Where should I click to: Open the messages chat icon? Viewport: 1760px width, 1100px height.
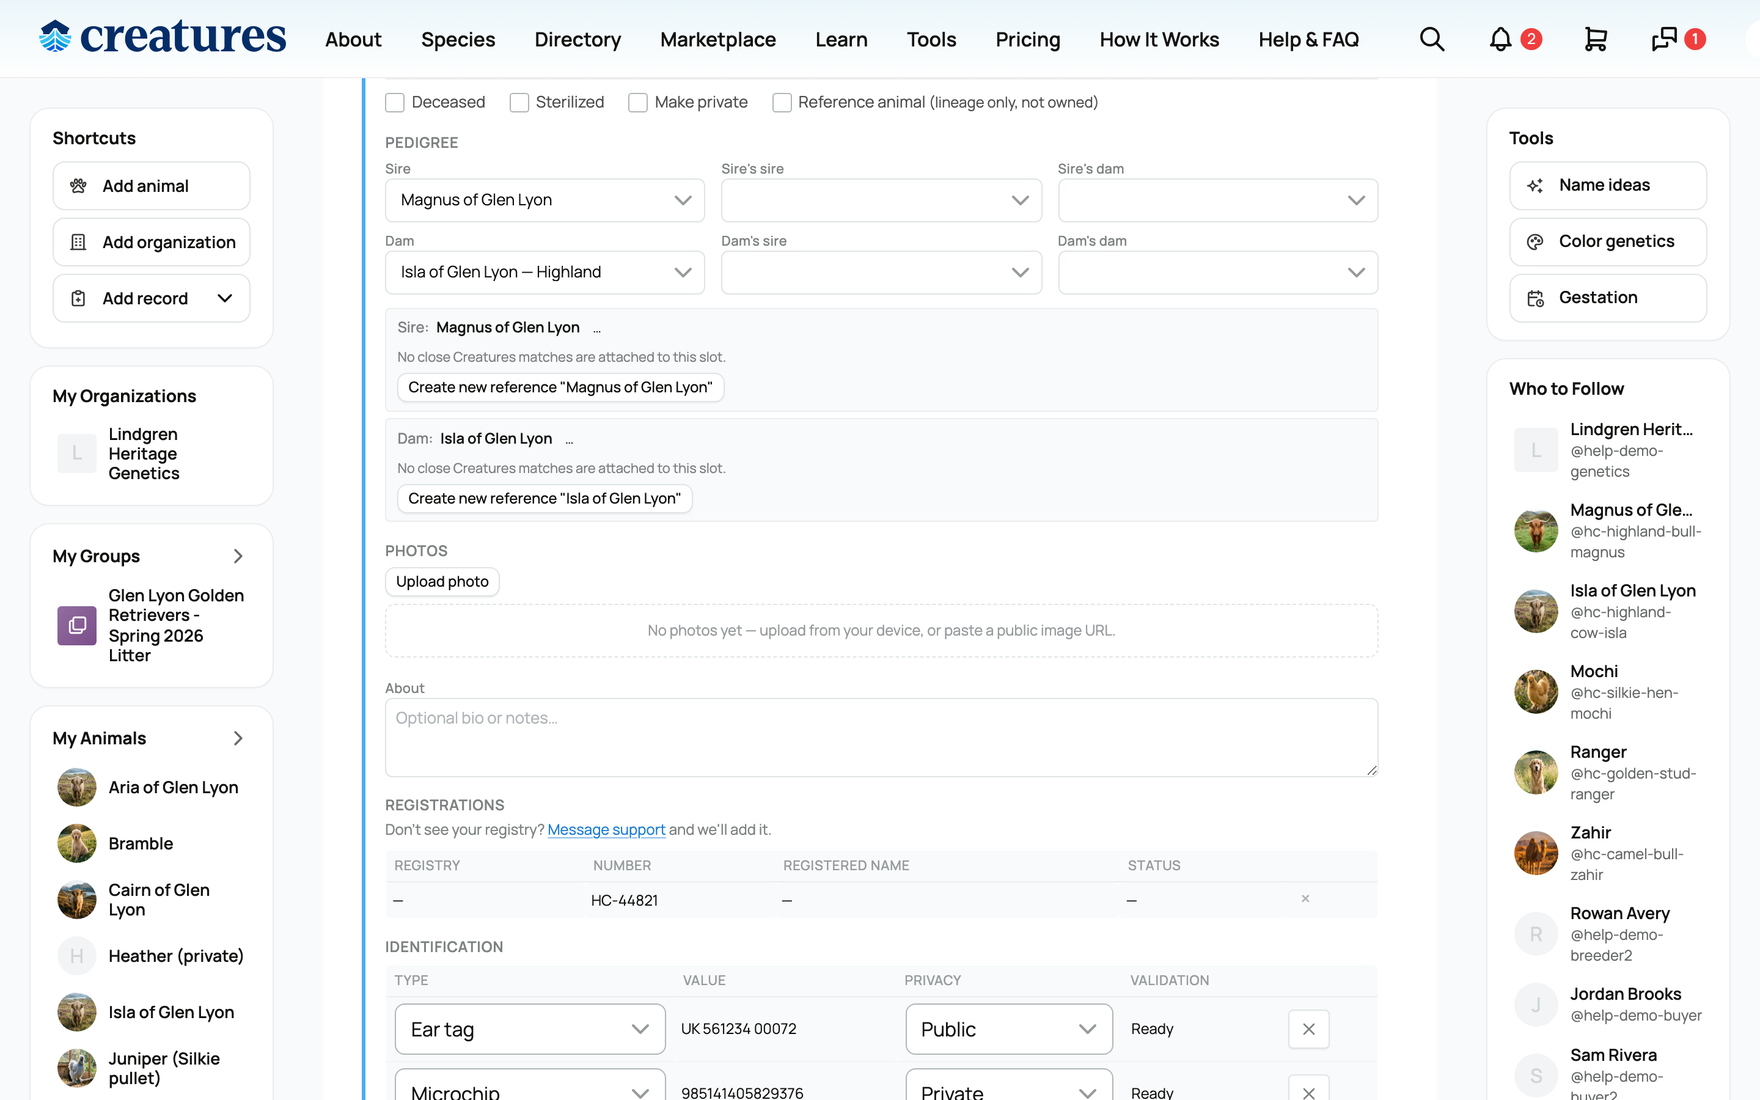tap(1664, 39)
